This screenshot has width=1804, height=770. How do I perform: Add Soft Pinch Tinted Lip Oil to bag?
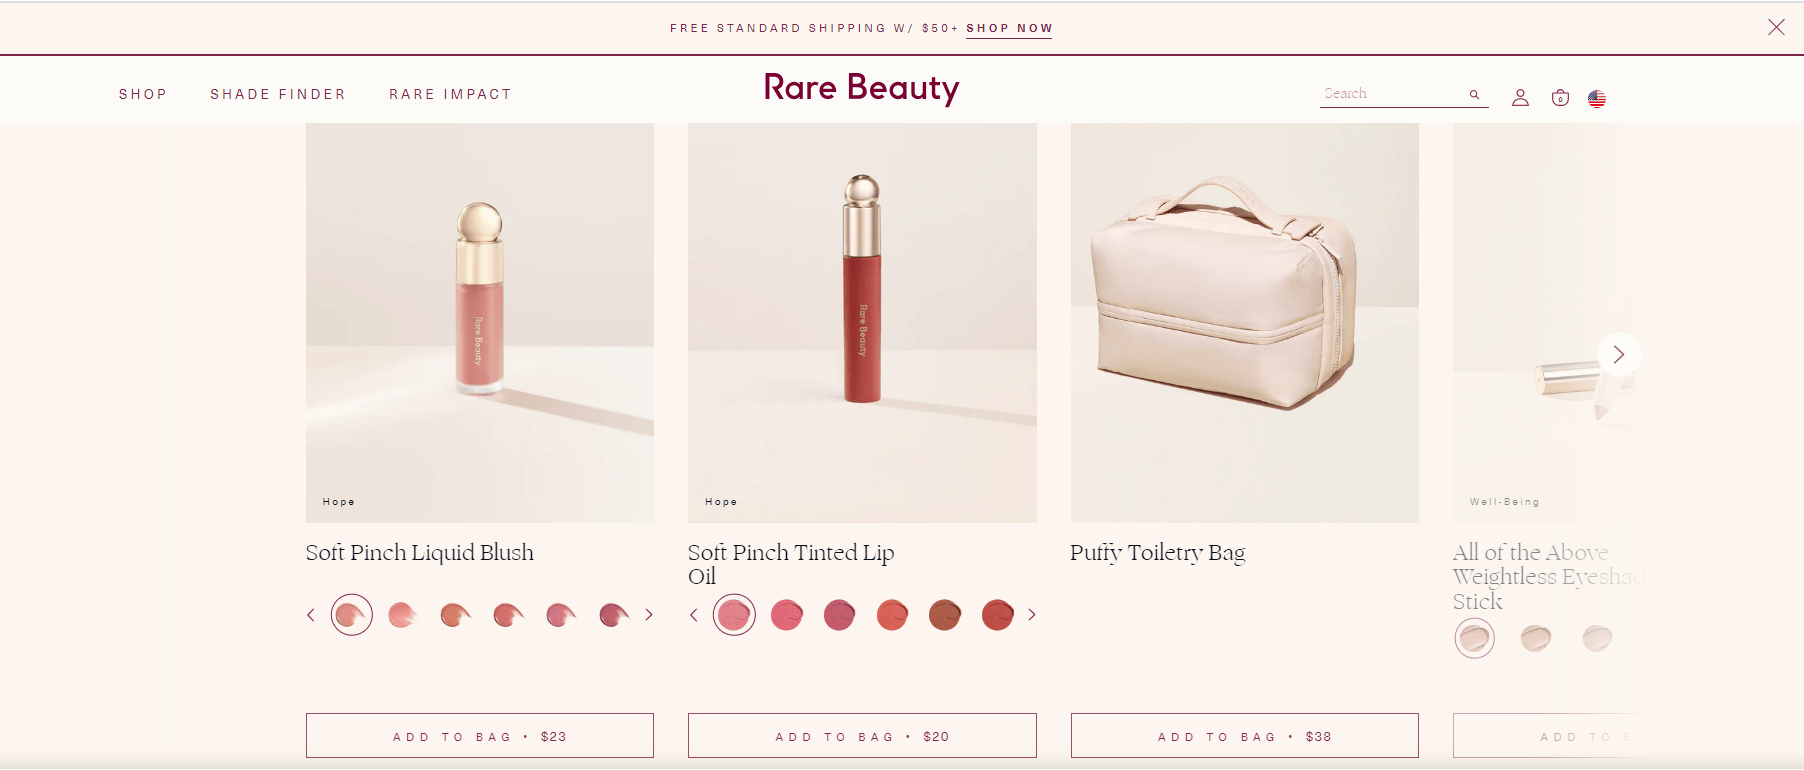click(x=862, y=736)
